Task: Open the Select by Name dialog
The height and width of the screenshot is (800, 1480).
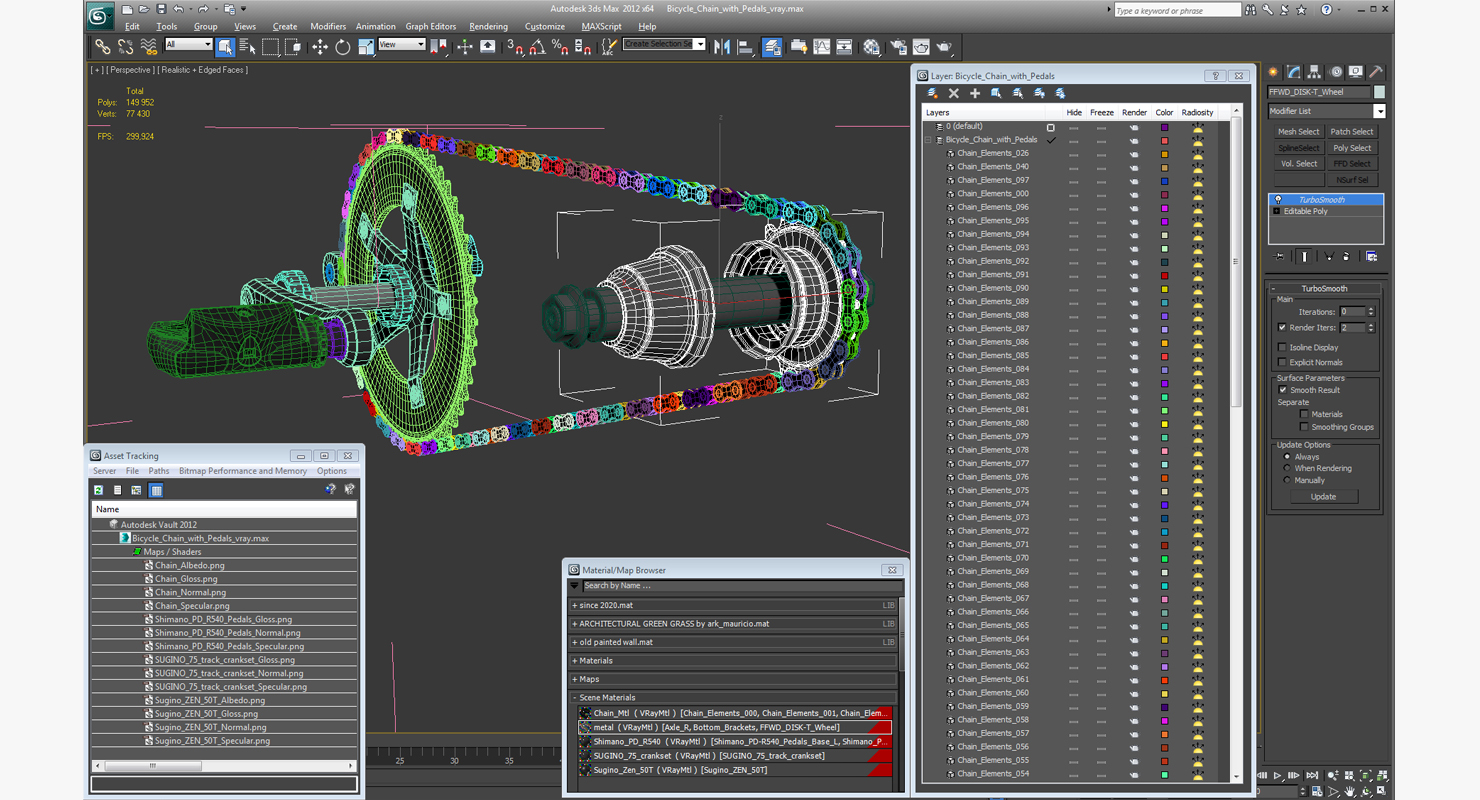Action: [247, 46]
